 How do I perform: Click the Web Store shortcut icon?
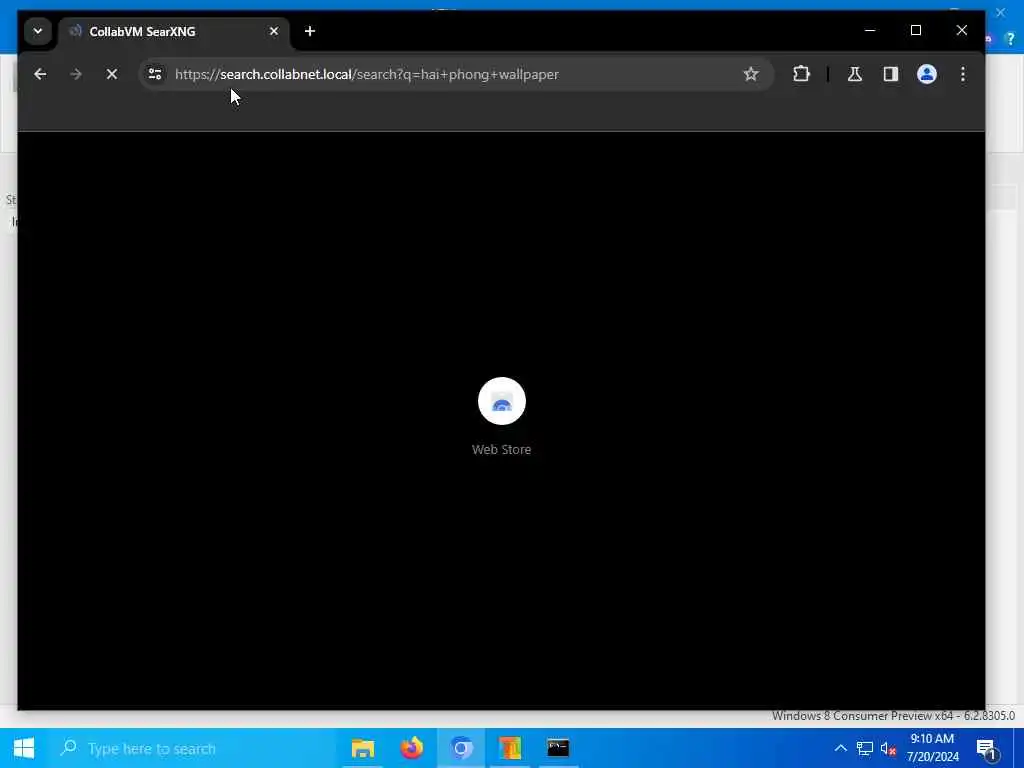(x=502, y=401)
